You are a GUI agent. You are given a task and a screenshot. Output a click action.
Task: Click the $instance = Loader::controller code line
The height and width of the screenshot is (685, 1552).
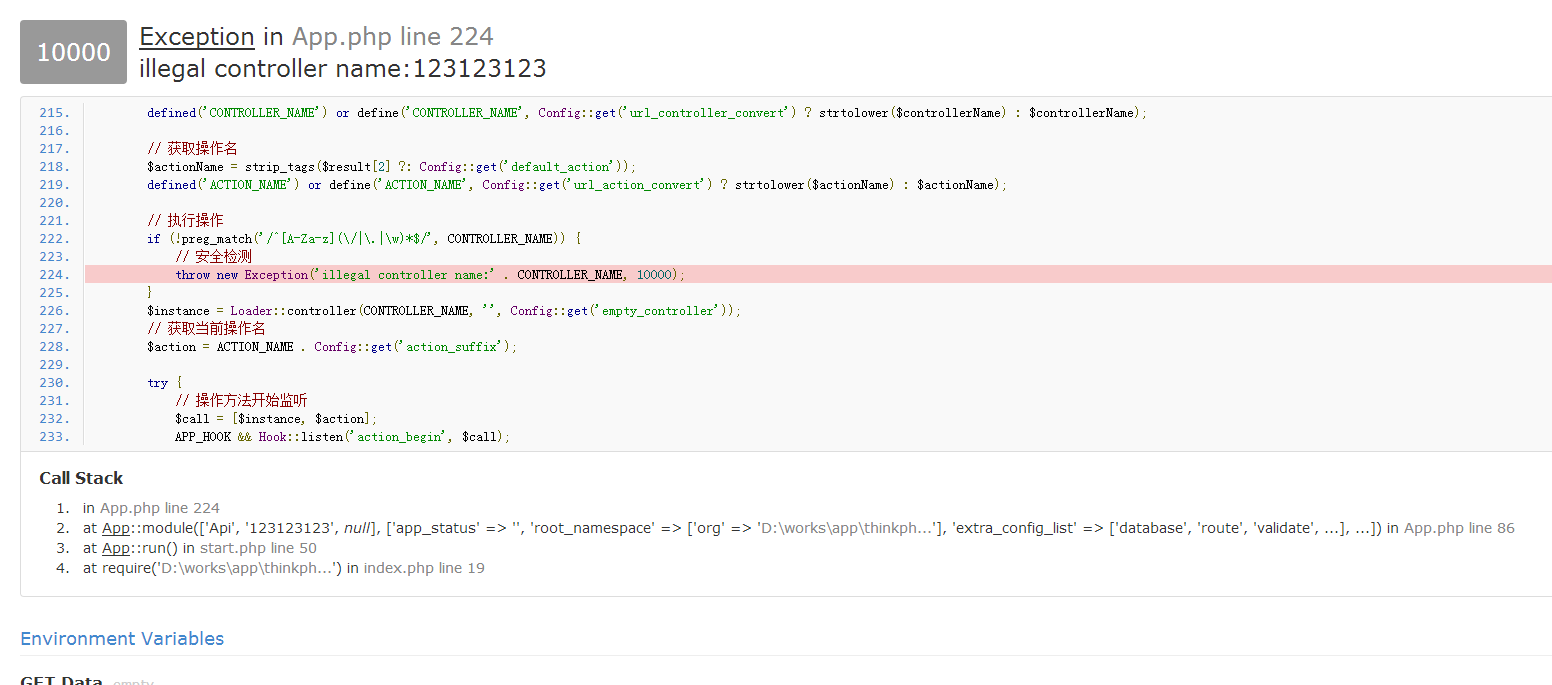click(443, 311)
